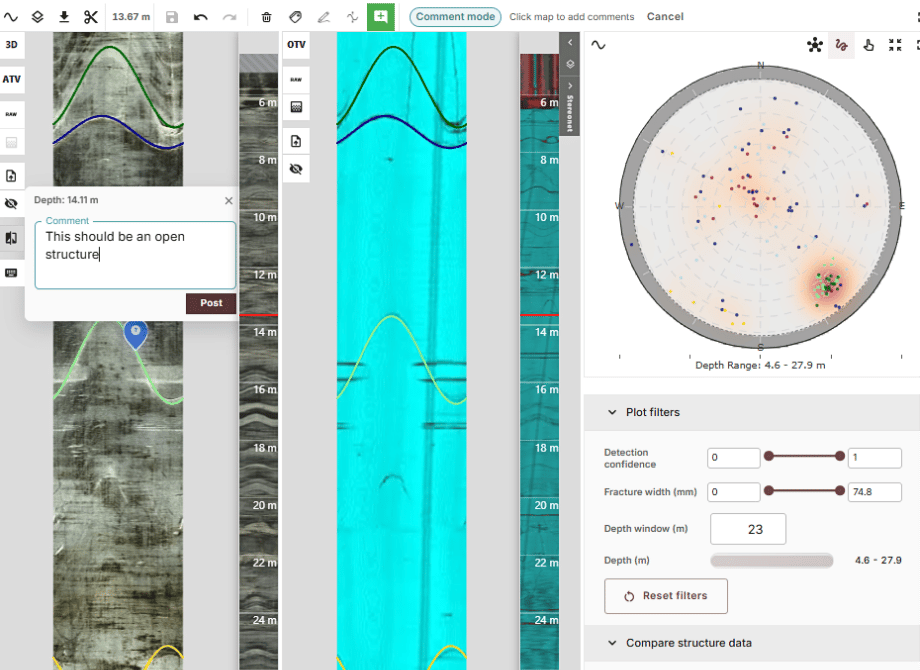Switch ATV panel to 3D view
This screenshot has height=670, width=920.
coord(12,45)
